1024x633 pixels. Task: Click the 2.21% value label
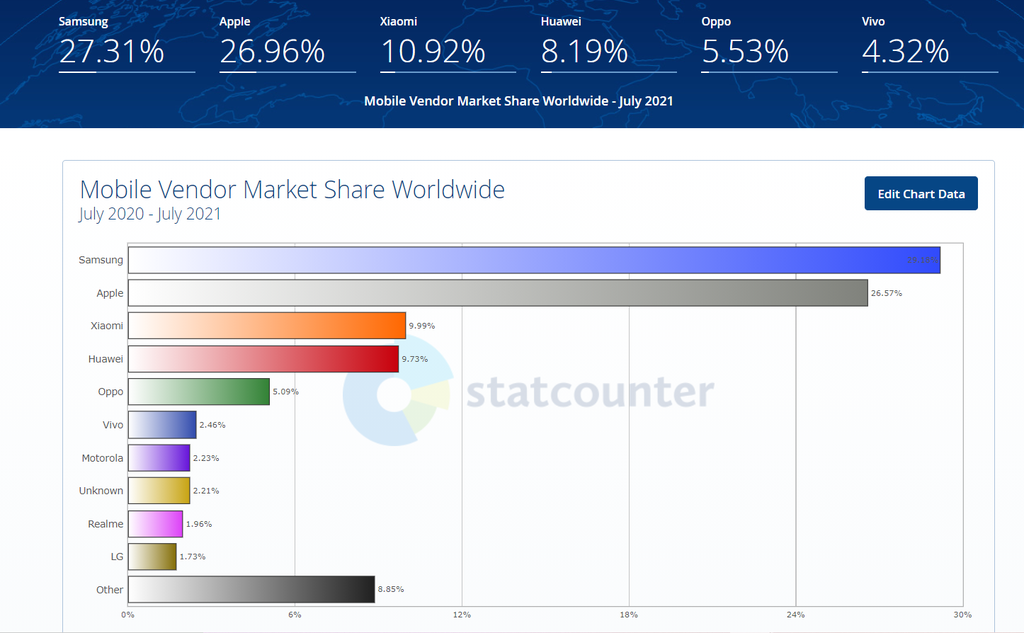click(206, 491)
